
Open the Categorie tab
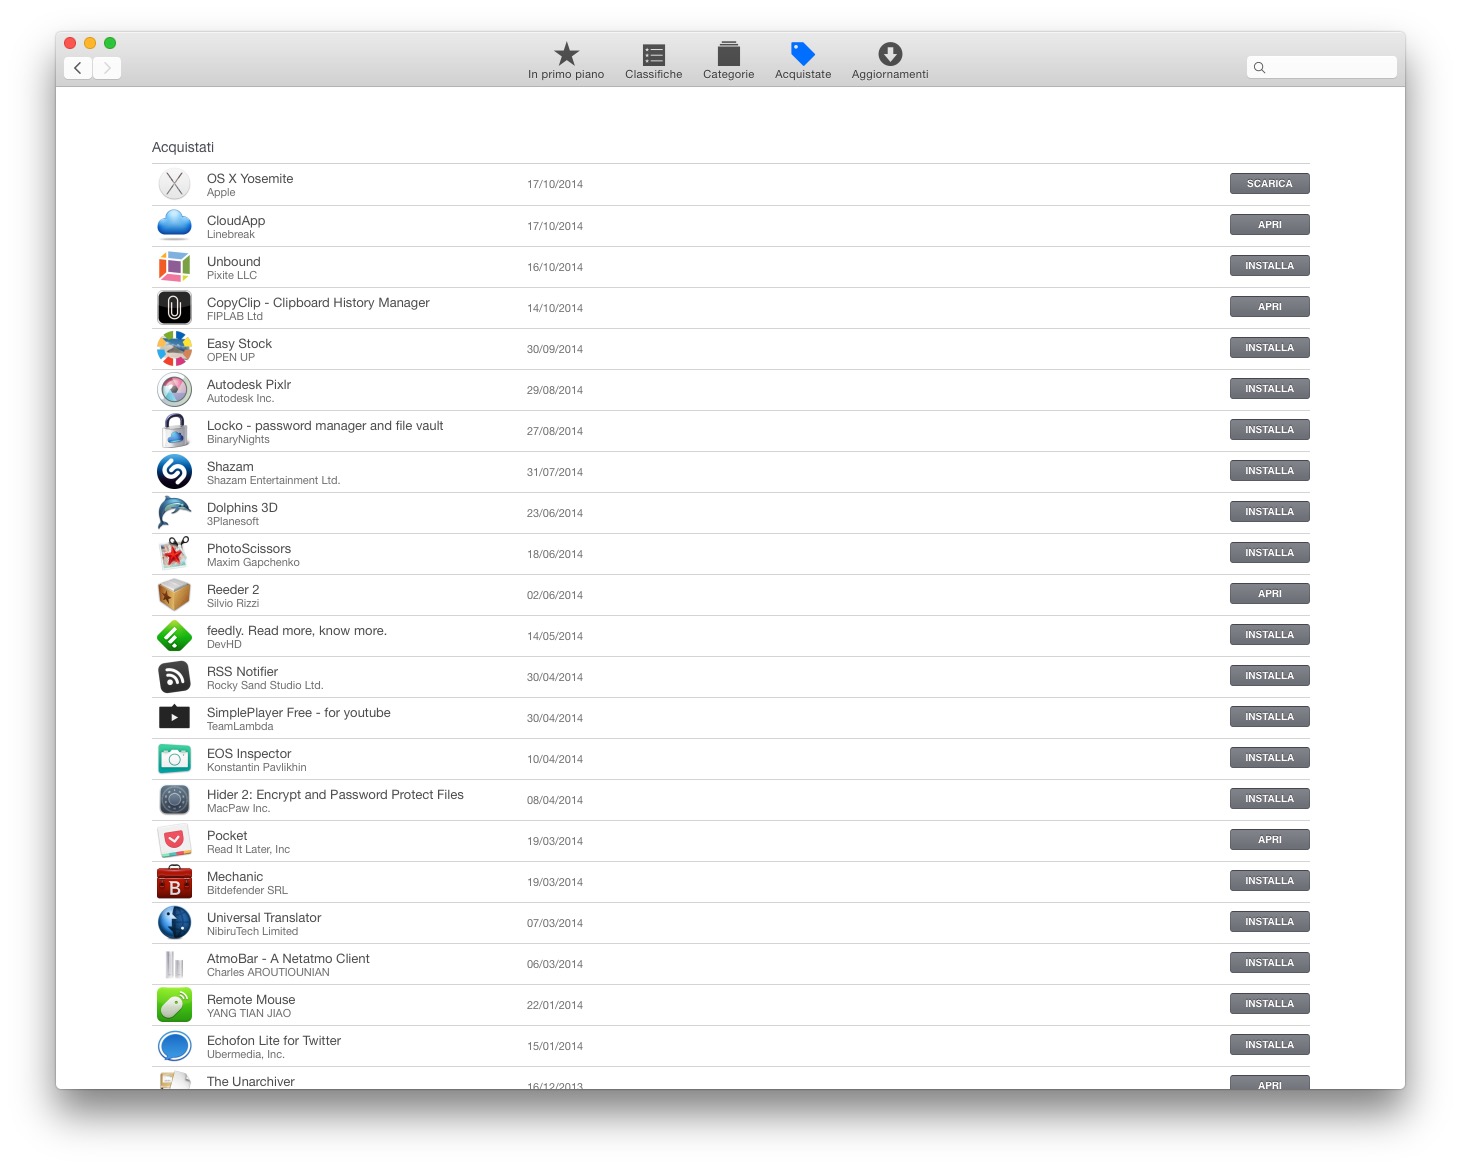coord(729,61)
